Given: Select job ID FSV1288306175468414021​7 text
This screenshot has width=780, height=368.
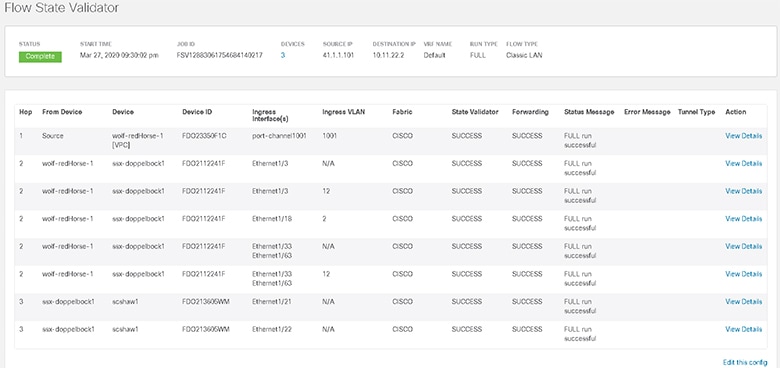Looking at the screenshot, I should click(219, 56).
